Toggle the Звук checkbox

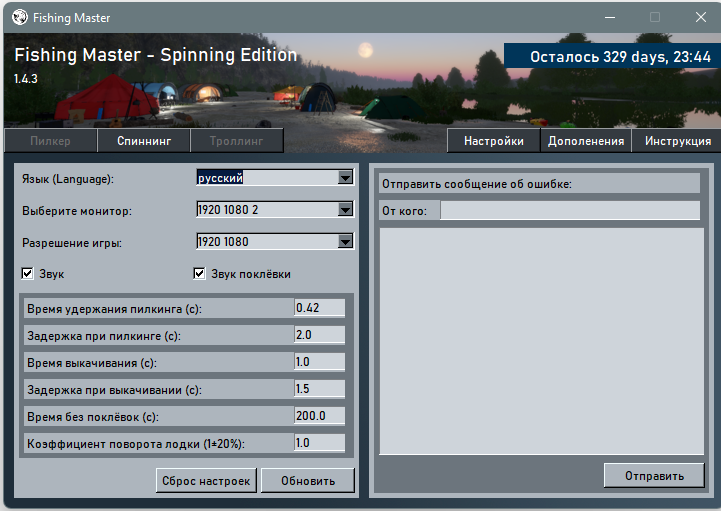(28, 274)
